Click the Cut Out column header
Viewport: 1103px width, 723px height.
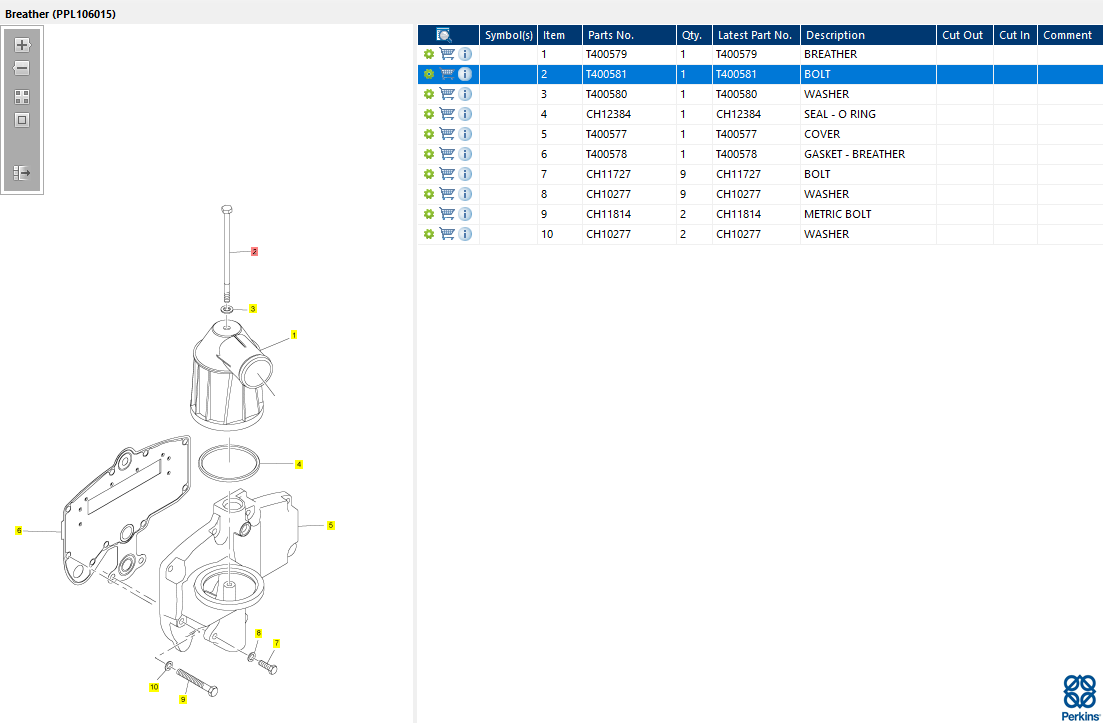964,35
